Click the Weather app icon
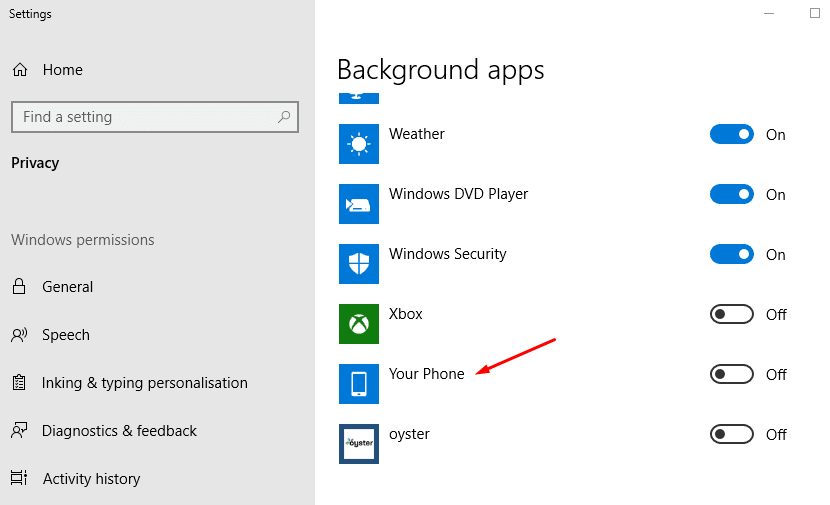830x505 pixels. (359, 144)
